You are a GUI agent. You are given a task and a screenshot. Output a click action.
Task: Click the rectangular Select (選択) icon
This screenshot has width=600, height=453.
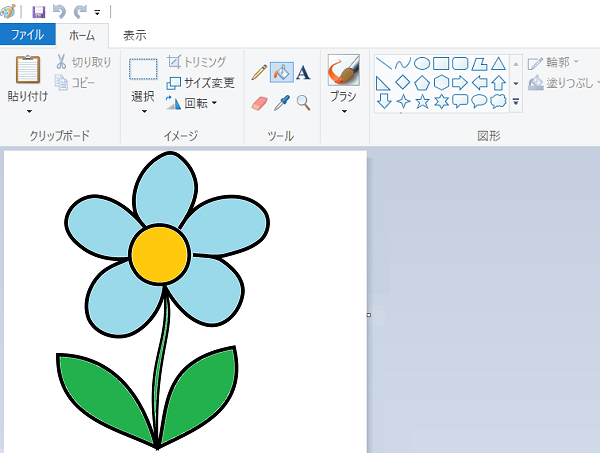tap(143, 69)
